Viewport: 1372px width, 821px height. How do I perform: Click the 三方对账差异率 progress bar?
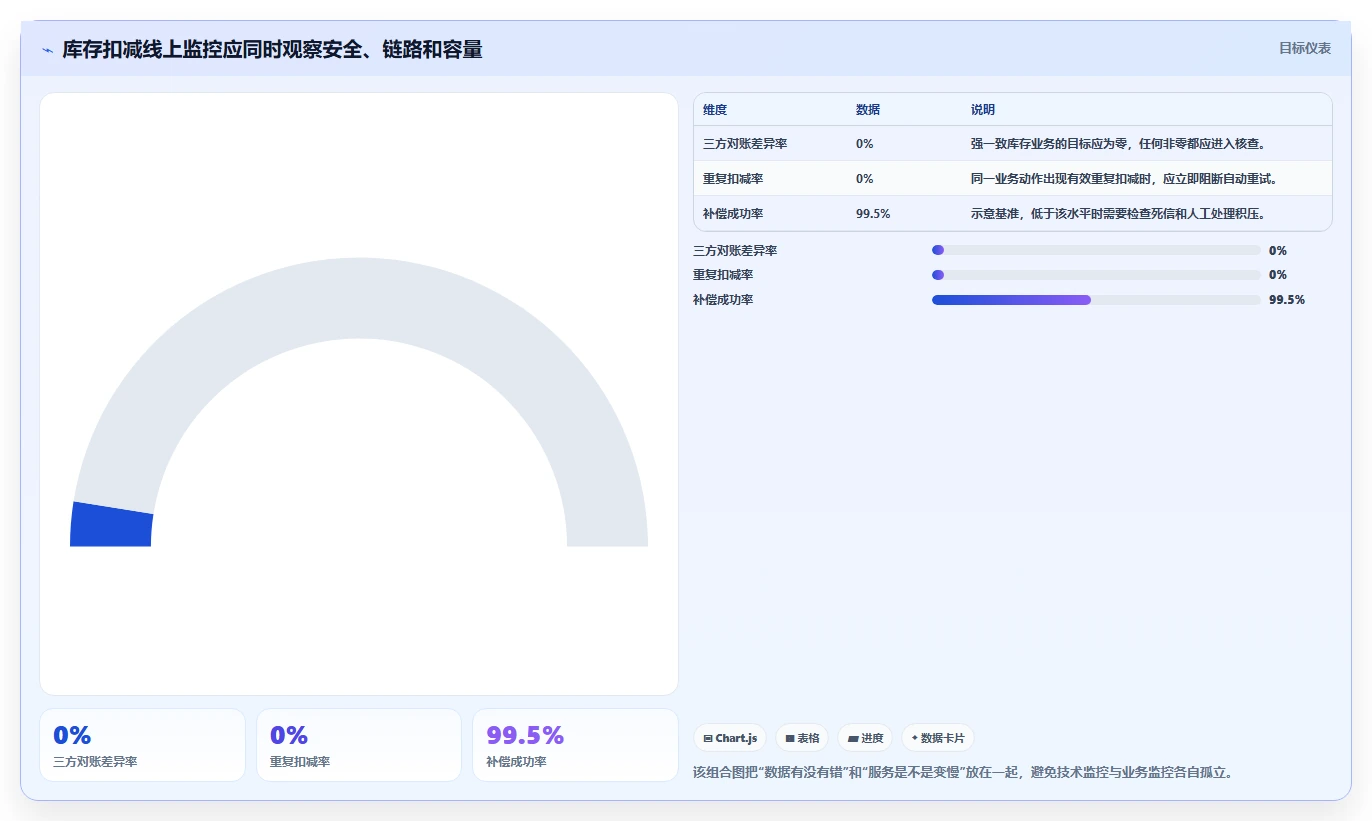(1096, 250)
